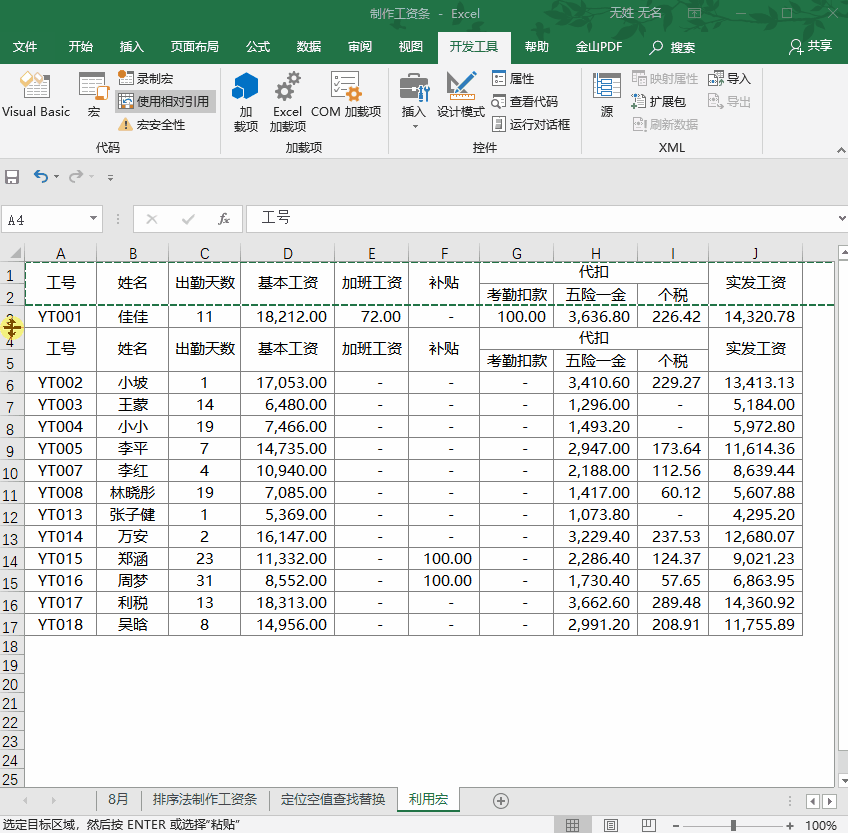The image size is (848, 833).
Task: Expand the Name Box dropdown
Action: 93,219
